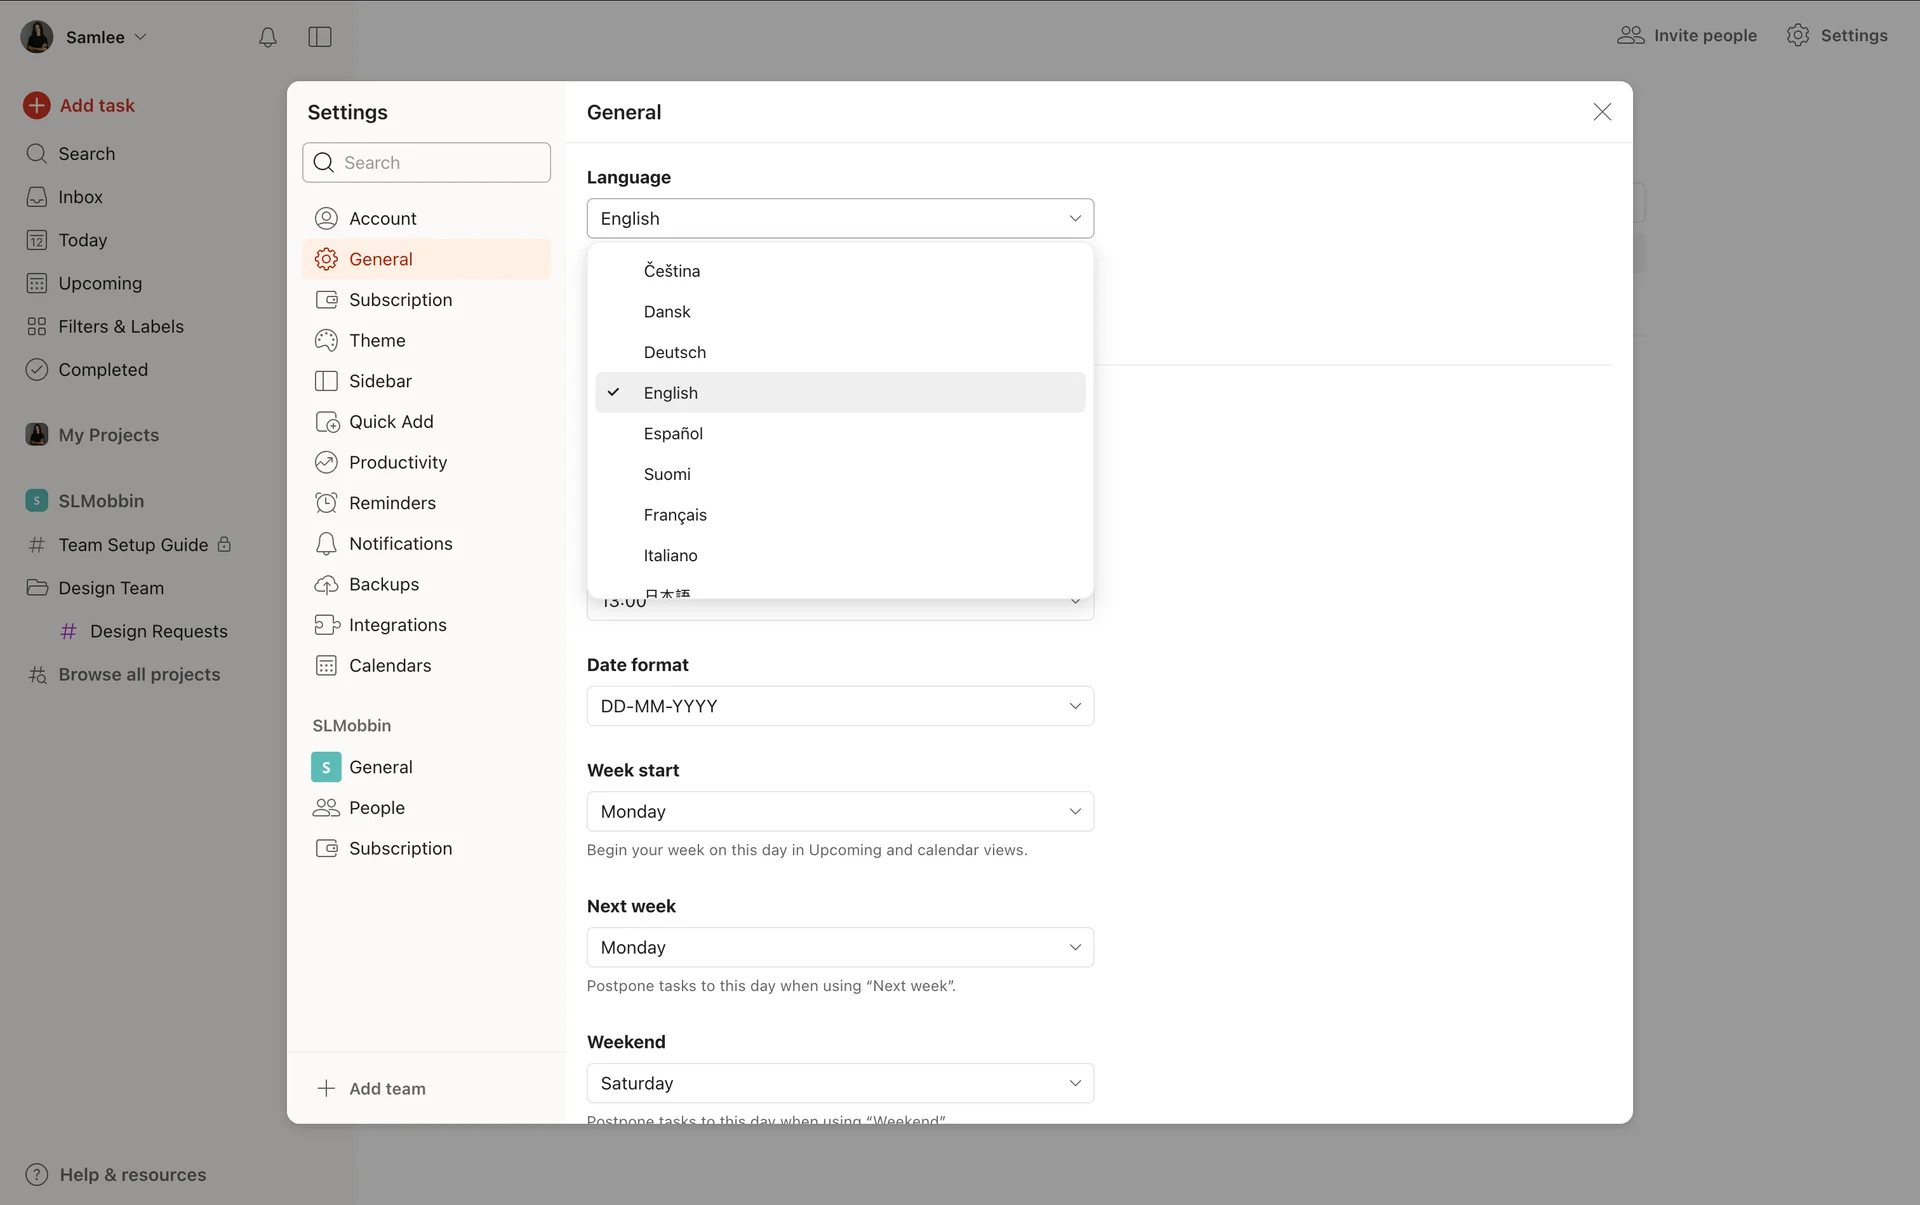Choose Español from language options
Viewport: 1920px width, 1205px height.
(x=673, y=433)
